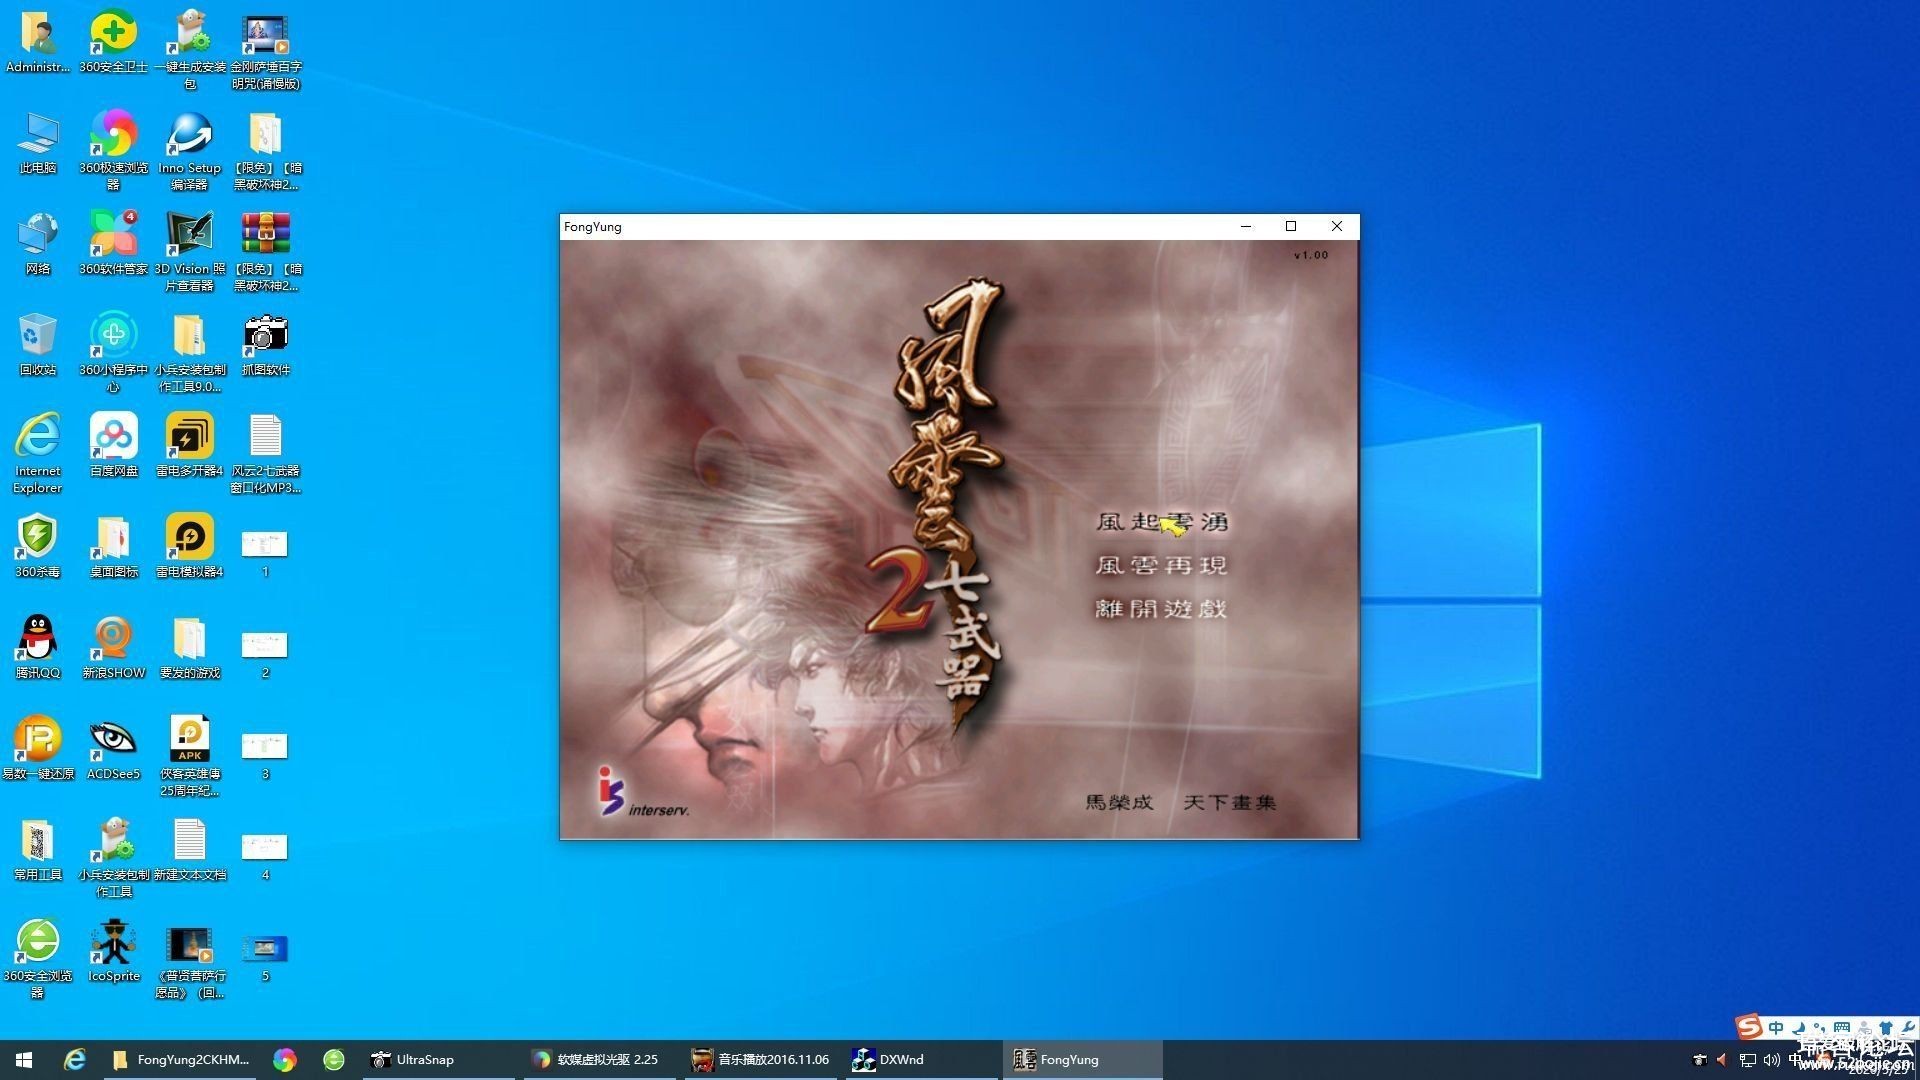The height and width of the screenshot is (1080, 1920).
Task: Open 易数一键还原 desktop shortcut
Action: (38, 749)
